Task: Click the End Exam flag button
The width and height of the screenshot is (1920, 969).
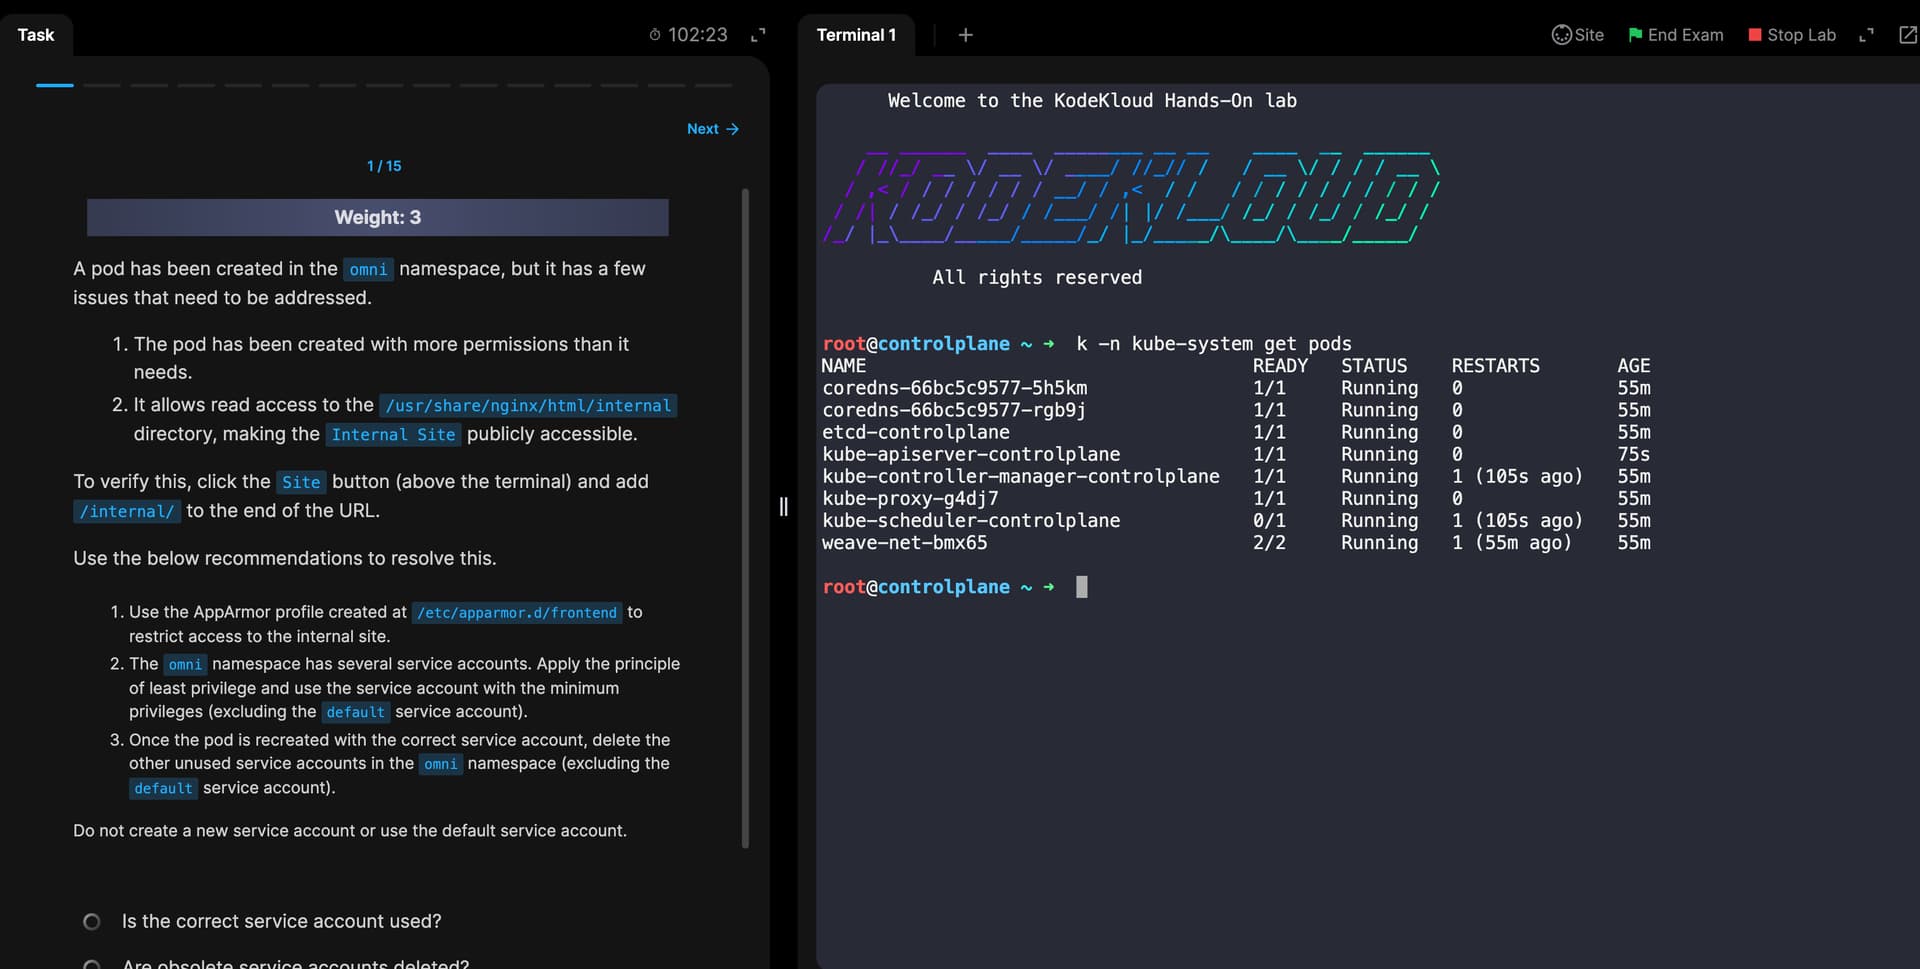Action: coord(1675,35)
